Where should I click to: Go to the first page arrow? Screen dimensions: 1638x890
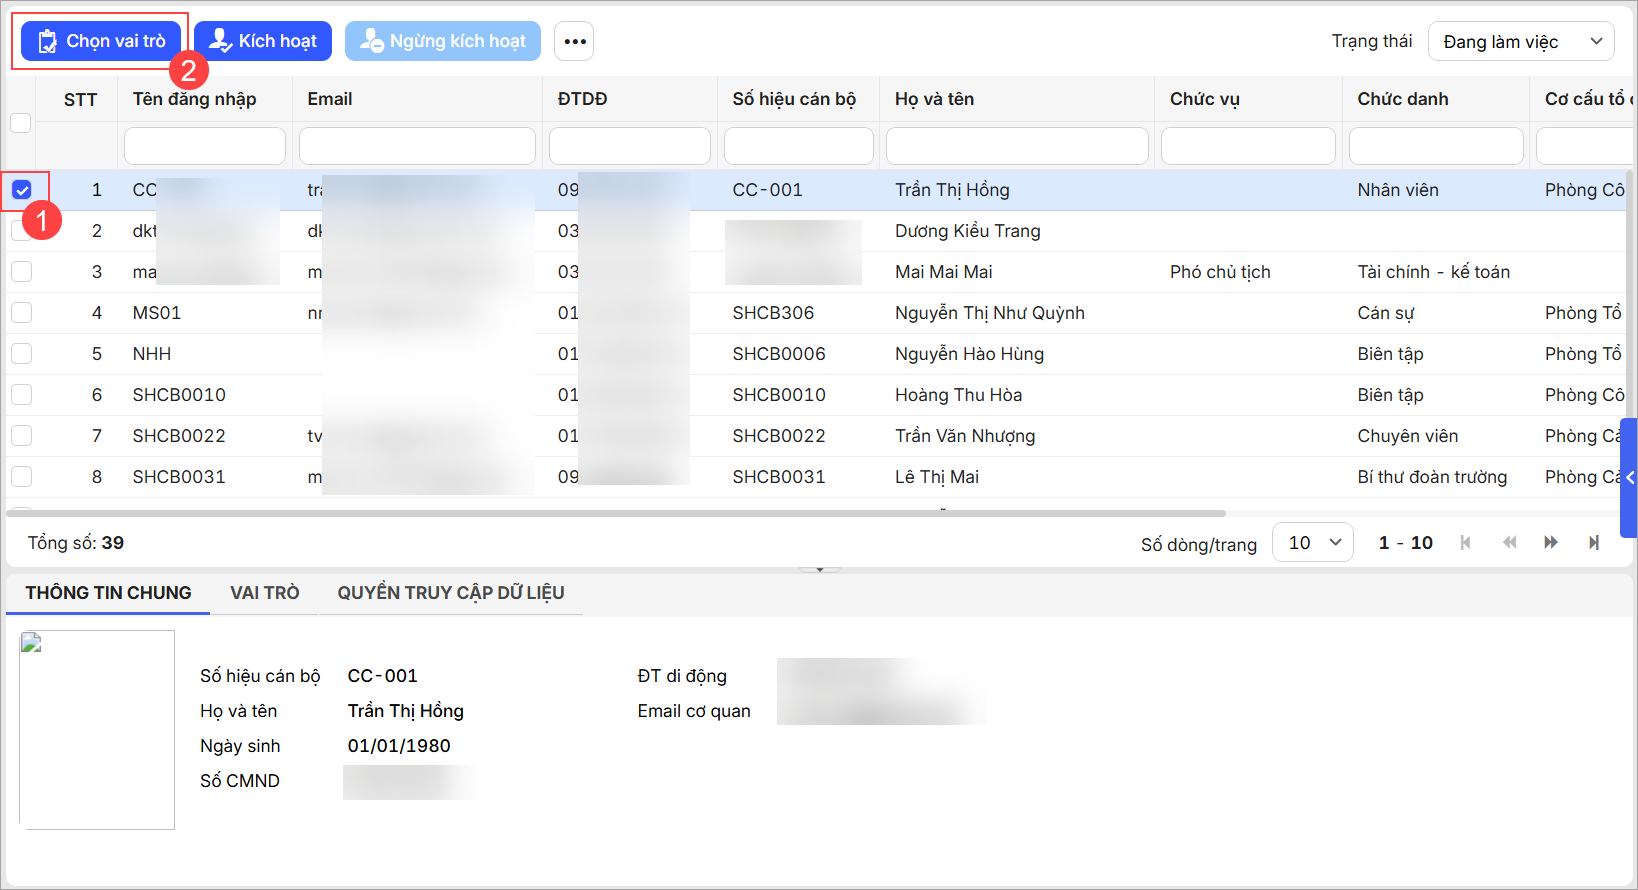(x=1465, y=542)
